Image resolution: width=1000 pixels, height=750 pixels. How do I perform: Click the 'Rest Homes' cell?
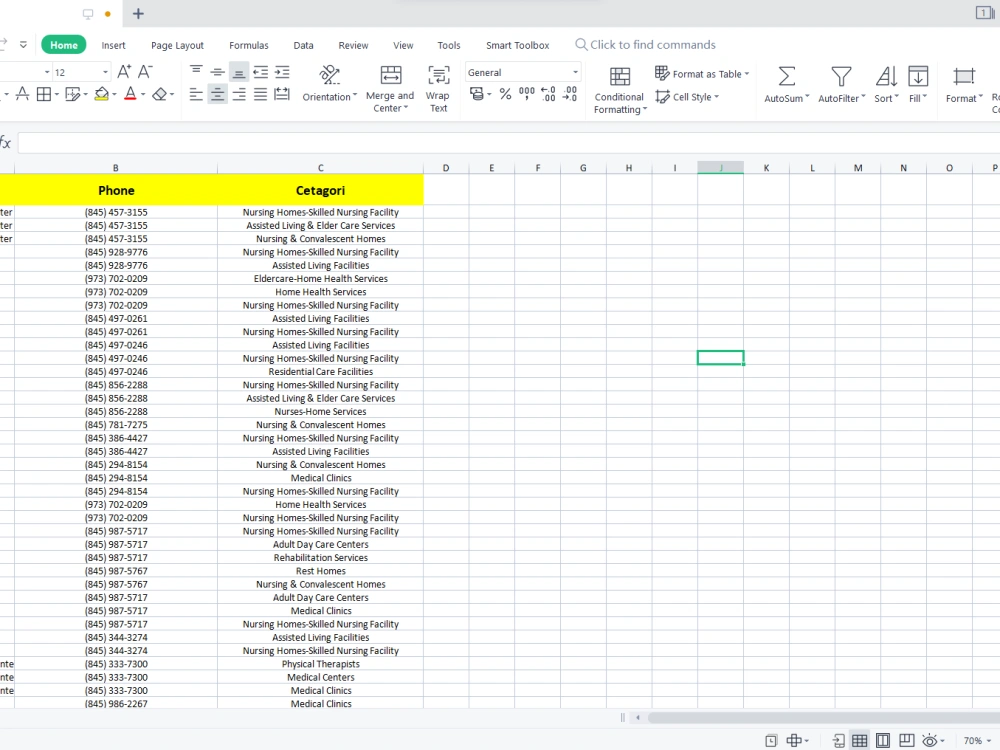click(320, 571)
